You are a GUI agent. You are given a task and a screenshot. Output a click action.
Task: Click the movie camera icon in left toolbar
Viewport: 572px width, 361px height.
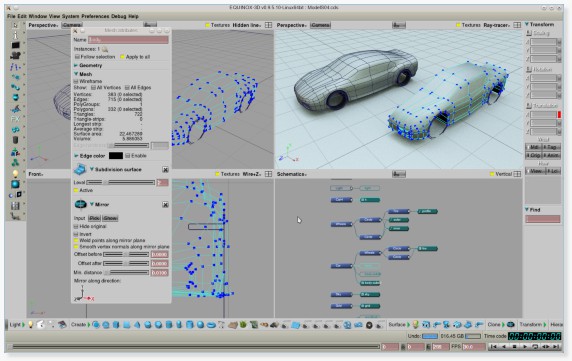(15, 55)
